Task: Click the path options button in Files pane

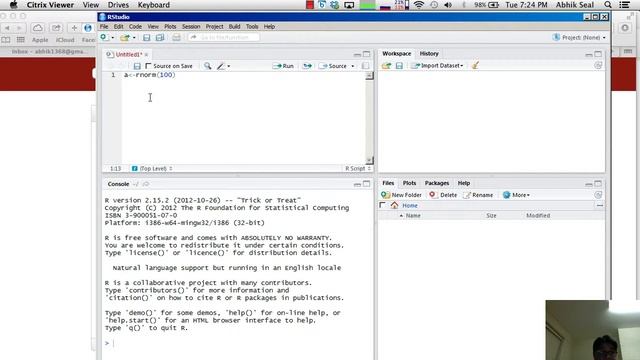Action: click(600, 205)
